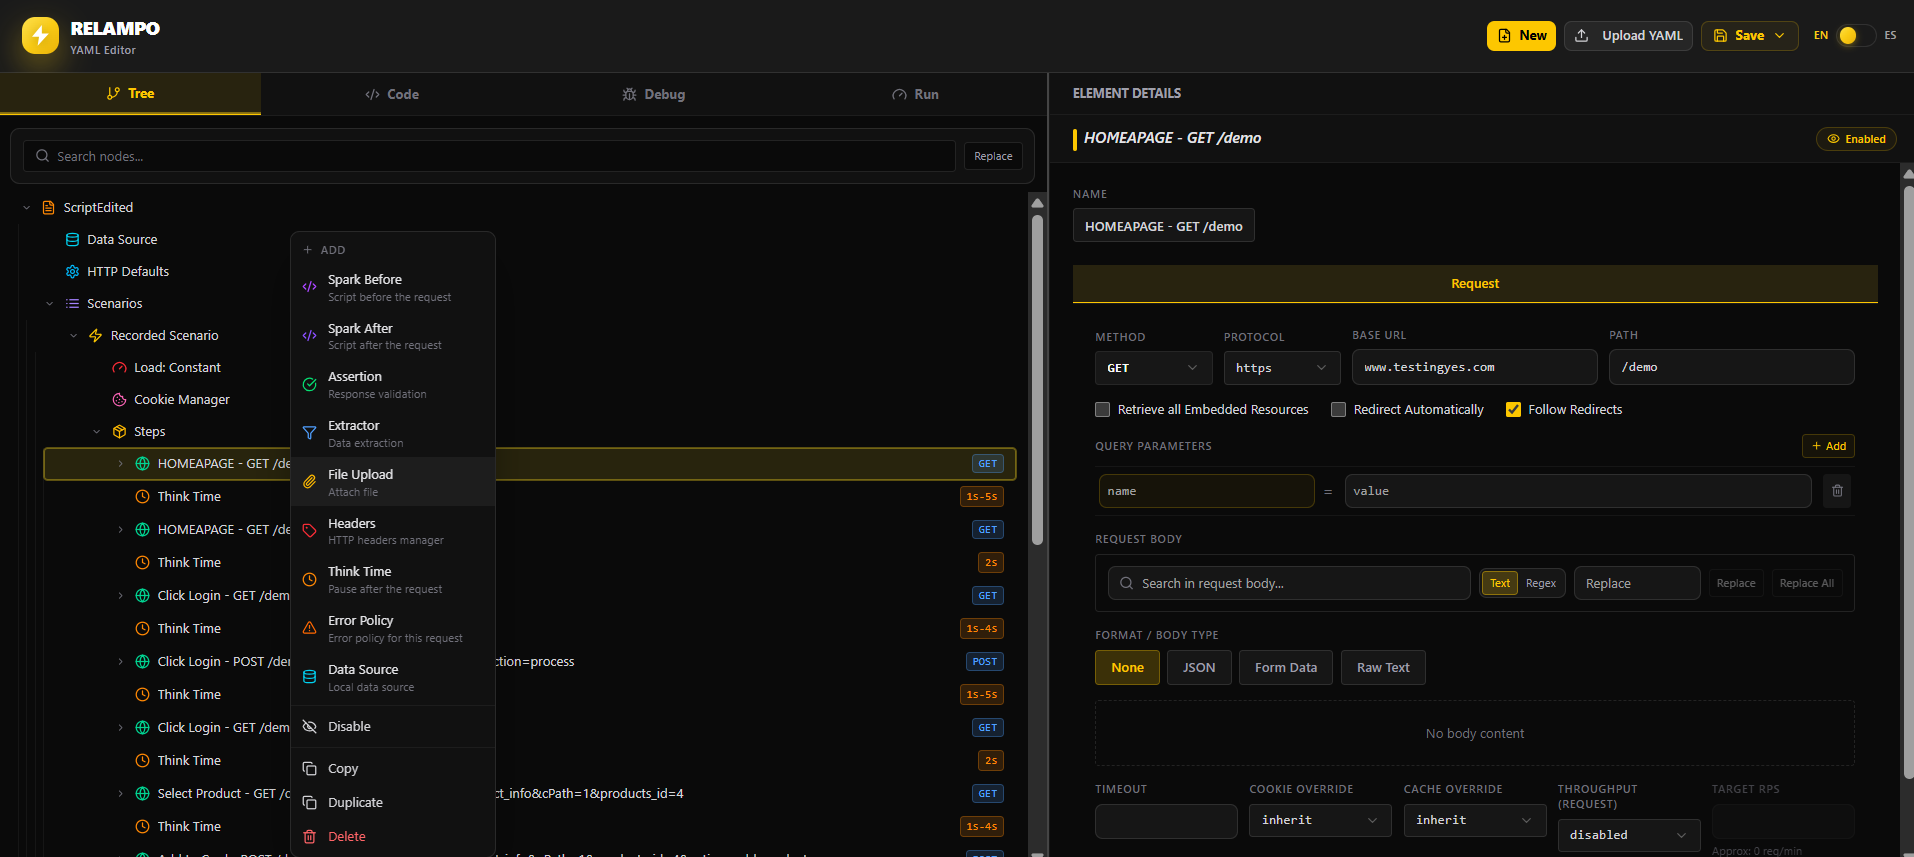Click the Recorded Scenario lightning icon

pyautogui.click(x=96, y=336)
